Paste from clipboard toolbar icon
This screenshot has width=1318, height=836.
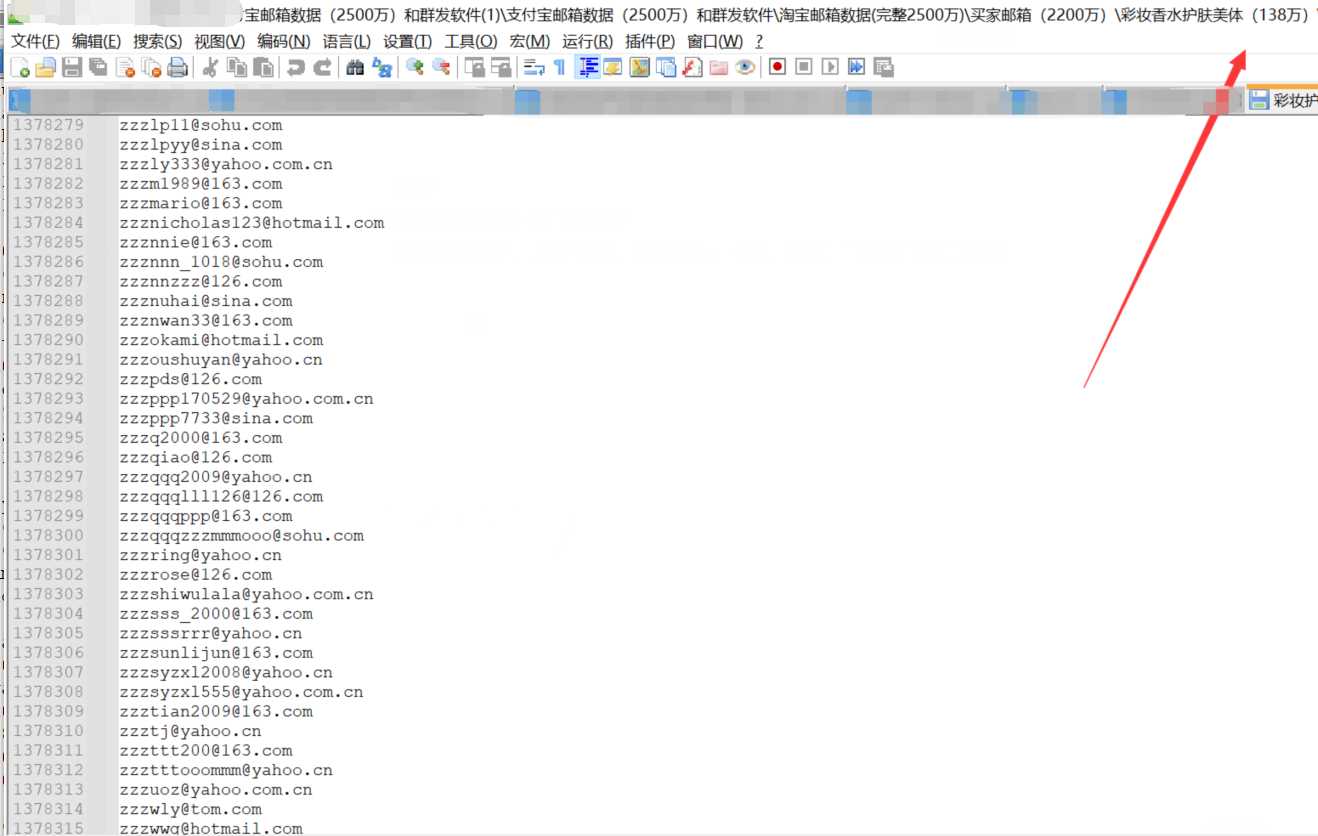point(263,67)
